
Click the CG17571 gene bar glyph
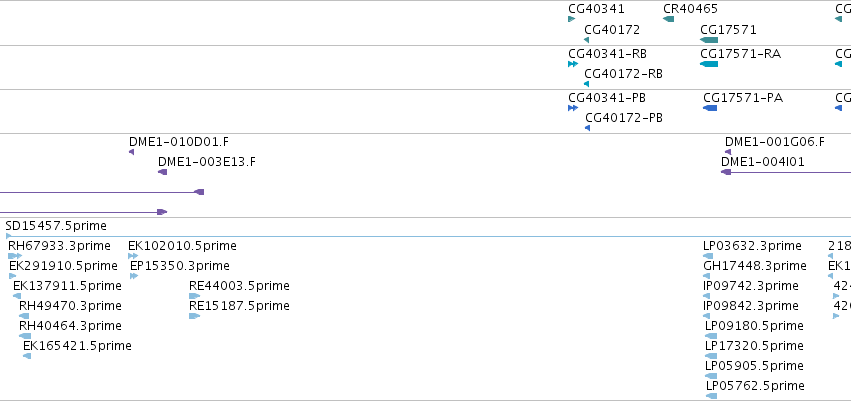709,40
